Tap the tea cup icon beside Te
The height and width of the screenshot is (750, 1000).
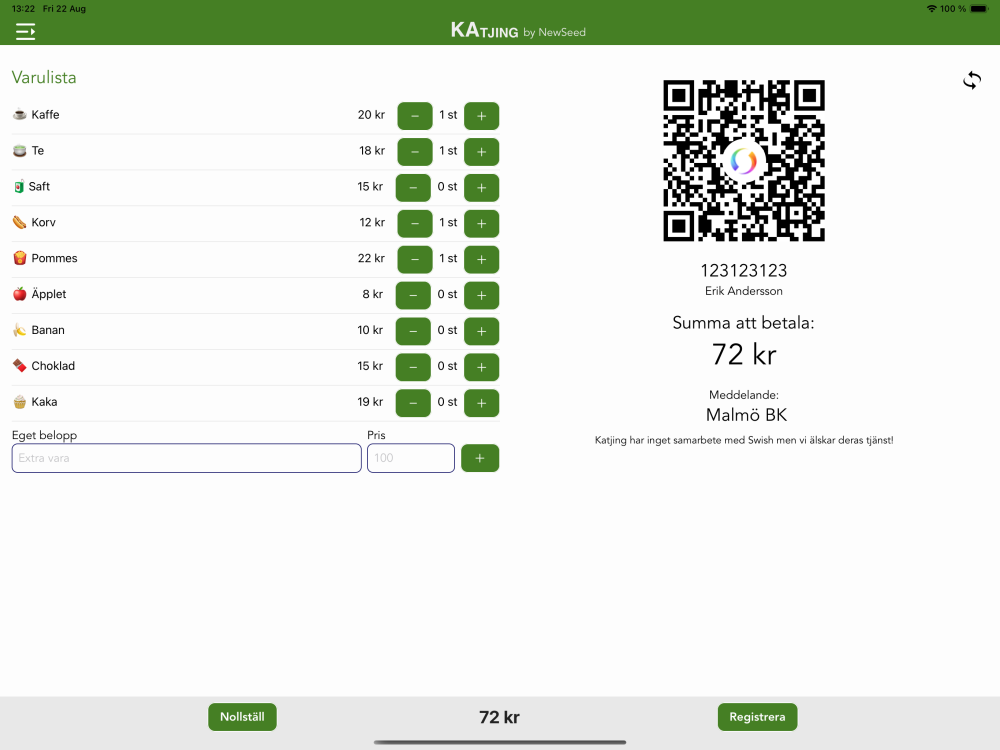point(20,151)
